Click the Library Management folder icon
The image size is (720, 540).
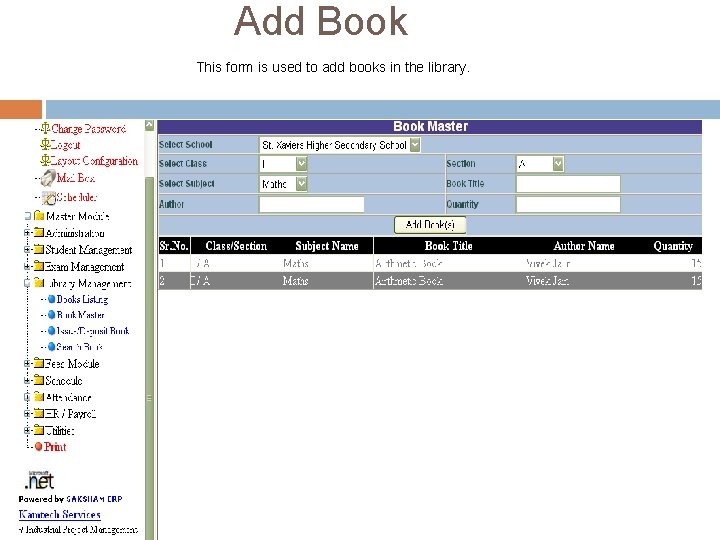tap(39, 283)
